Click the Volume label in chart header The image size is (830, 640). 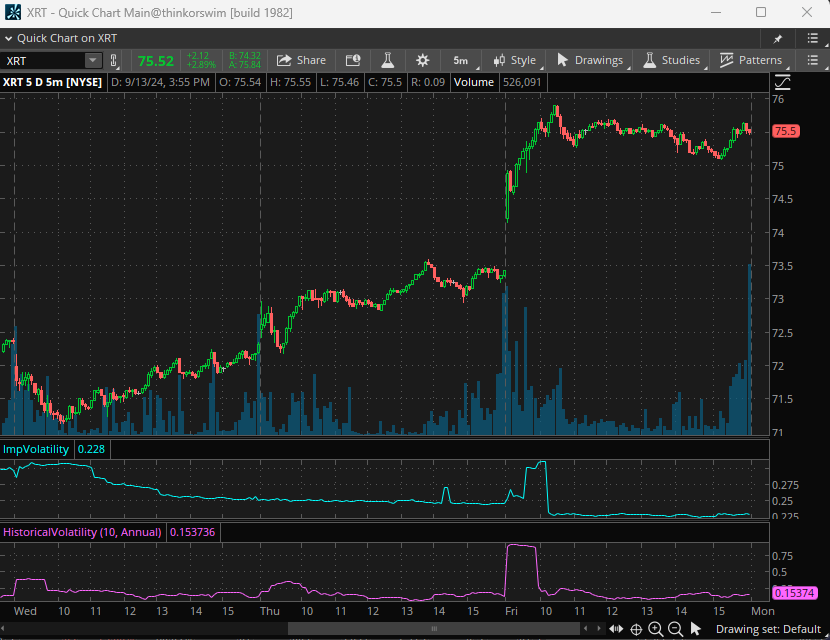pos(474,82)
